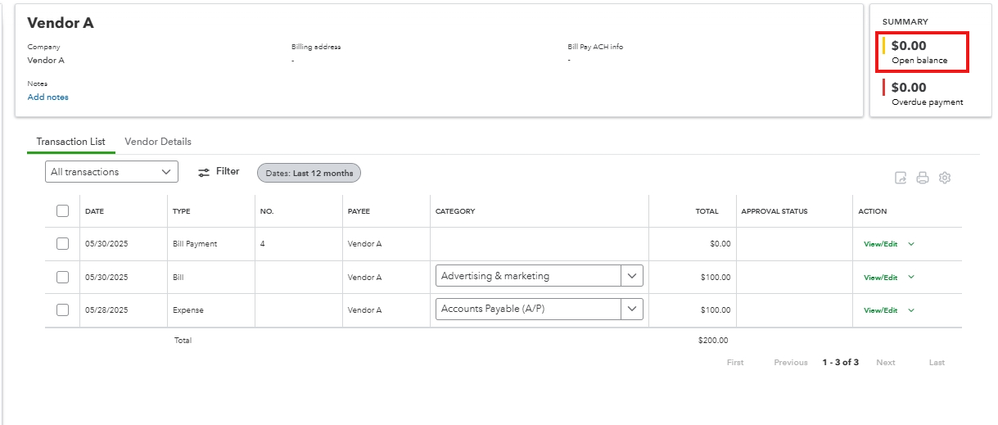Switch to the Vendor Details tab
This screenshot has width=998, height=425.
tap(158, 142)
